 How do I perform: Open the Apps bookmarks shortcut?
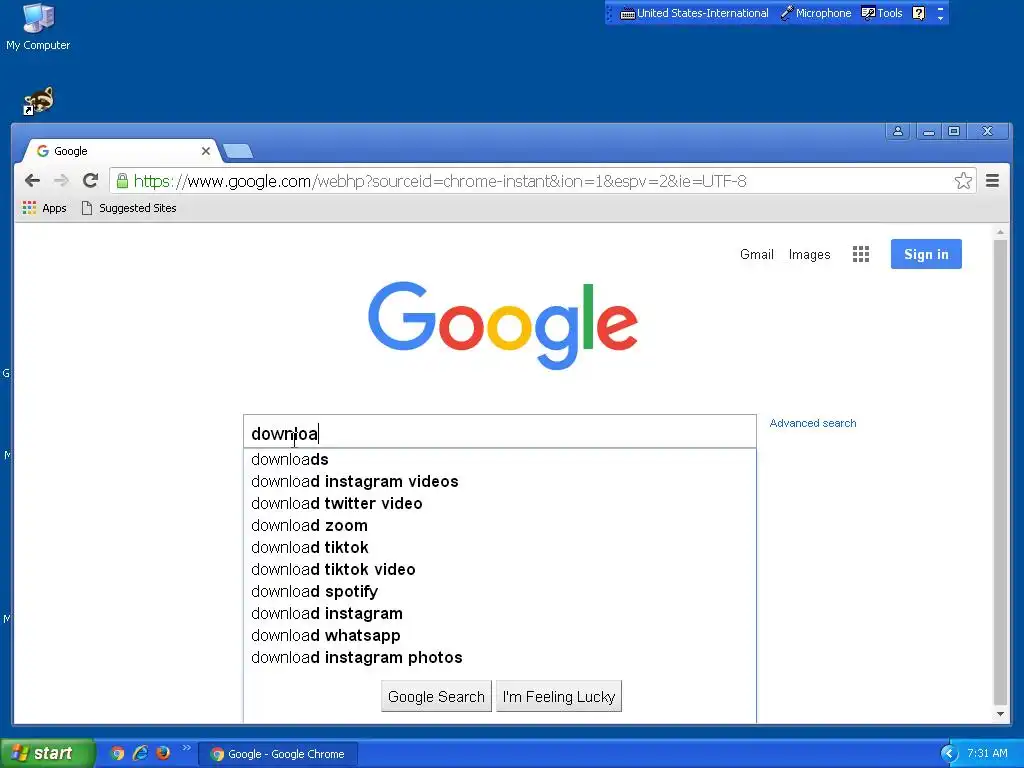point(44,208)
